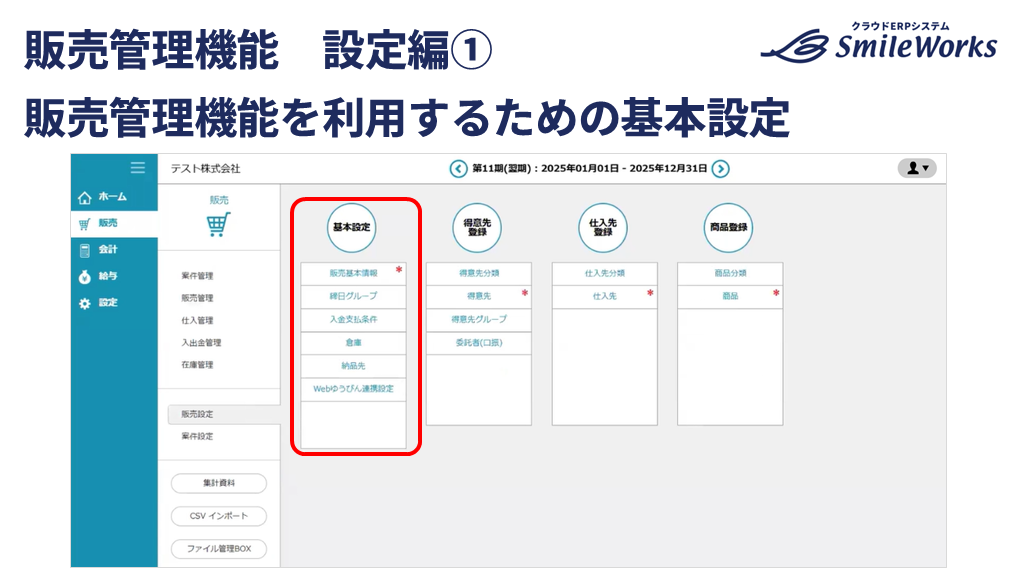Open 入出金管理 submenu item
1024x576 pixels.
click(201, 342)
